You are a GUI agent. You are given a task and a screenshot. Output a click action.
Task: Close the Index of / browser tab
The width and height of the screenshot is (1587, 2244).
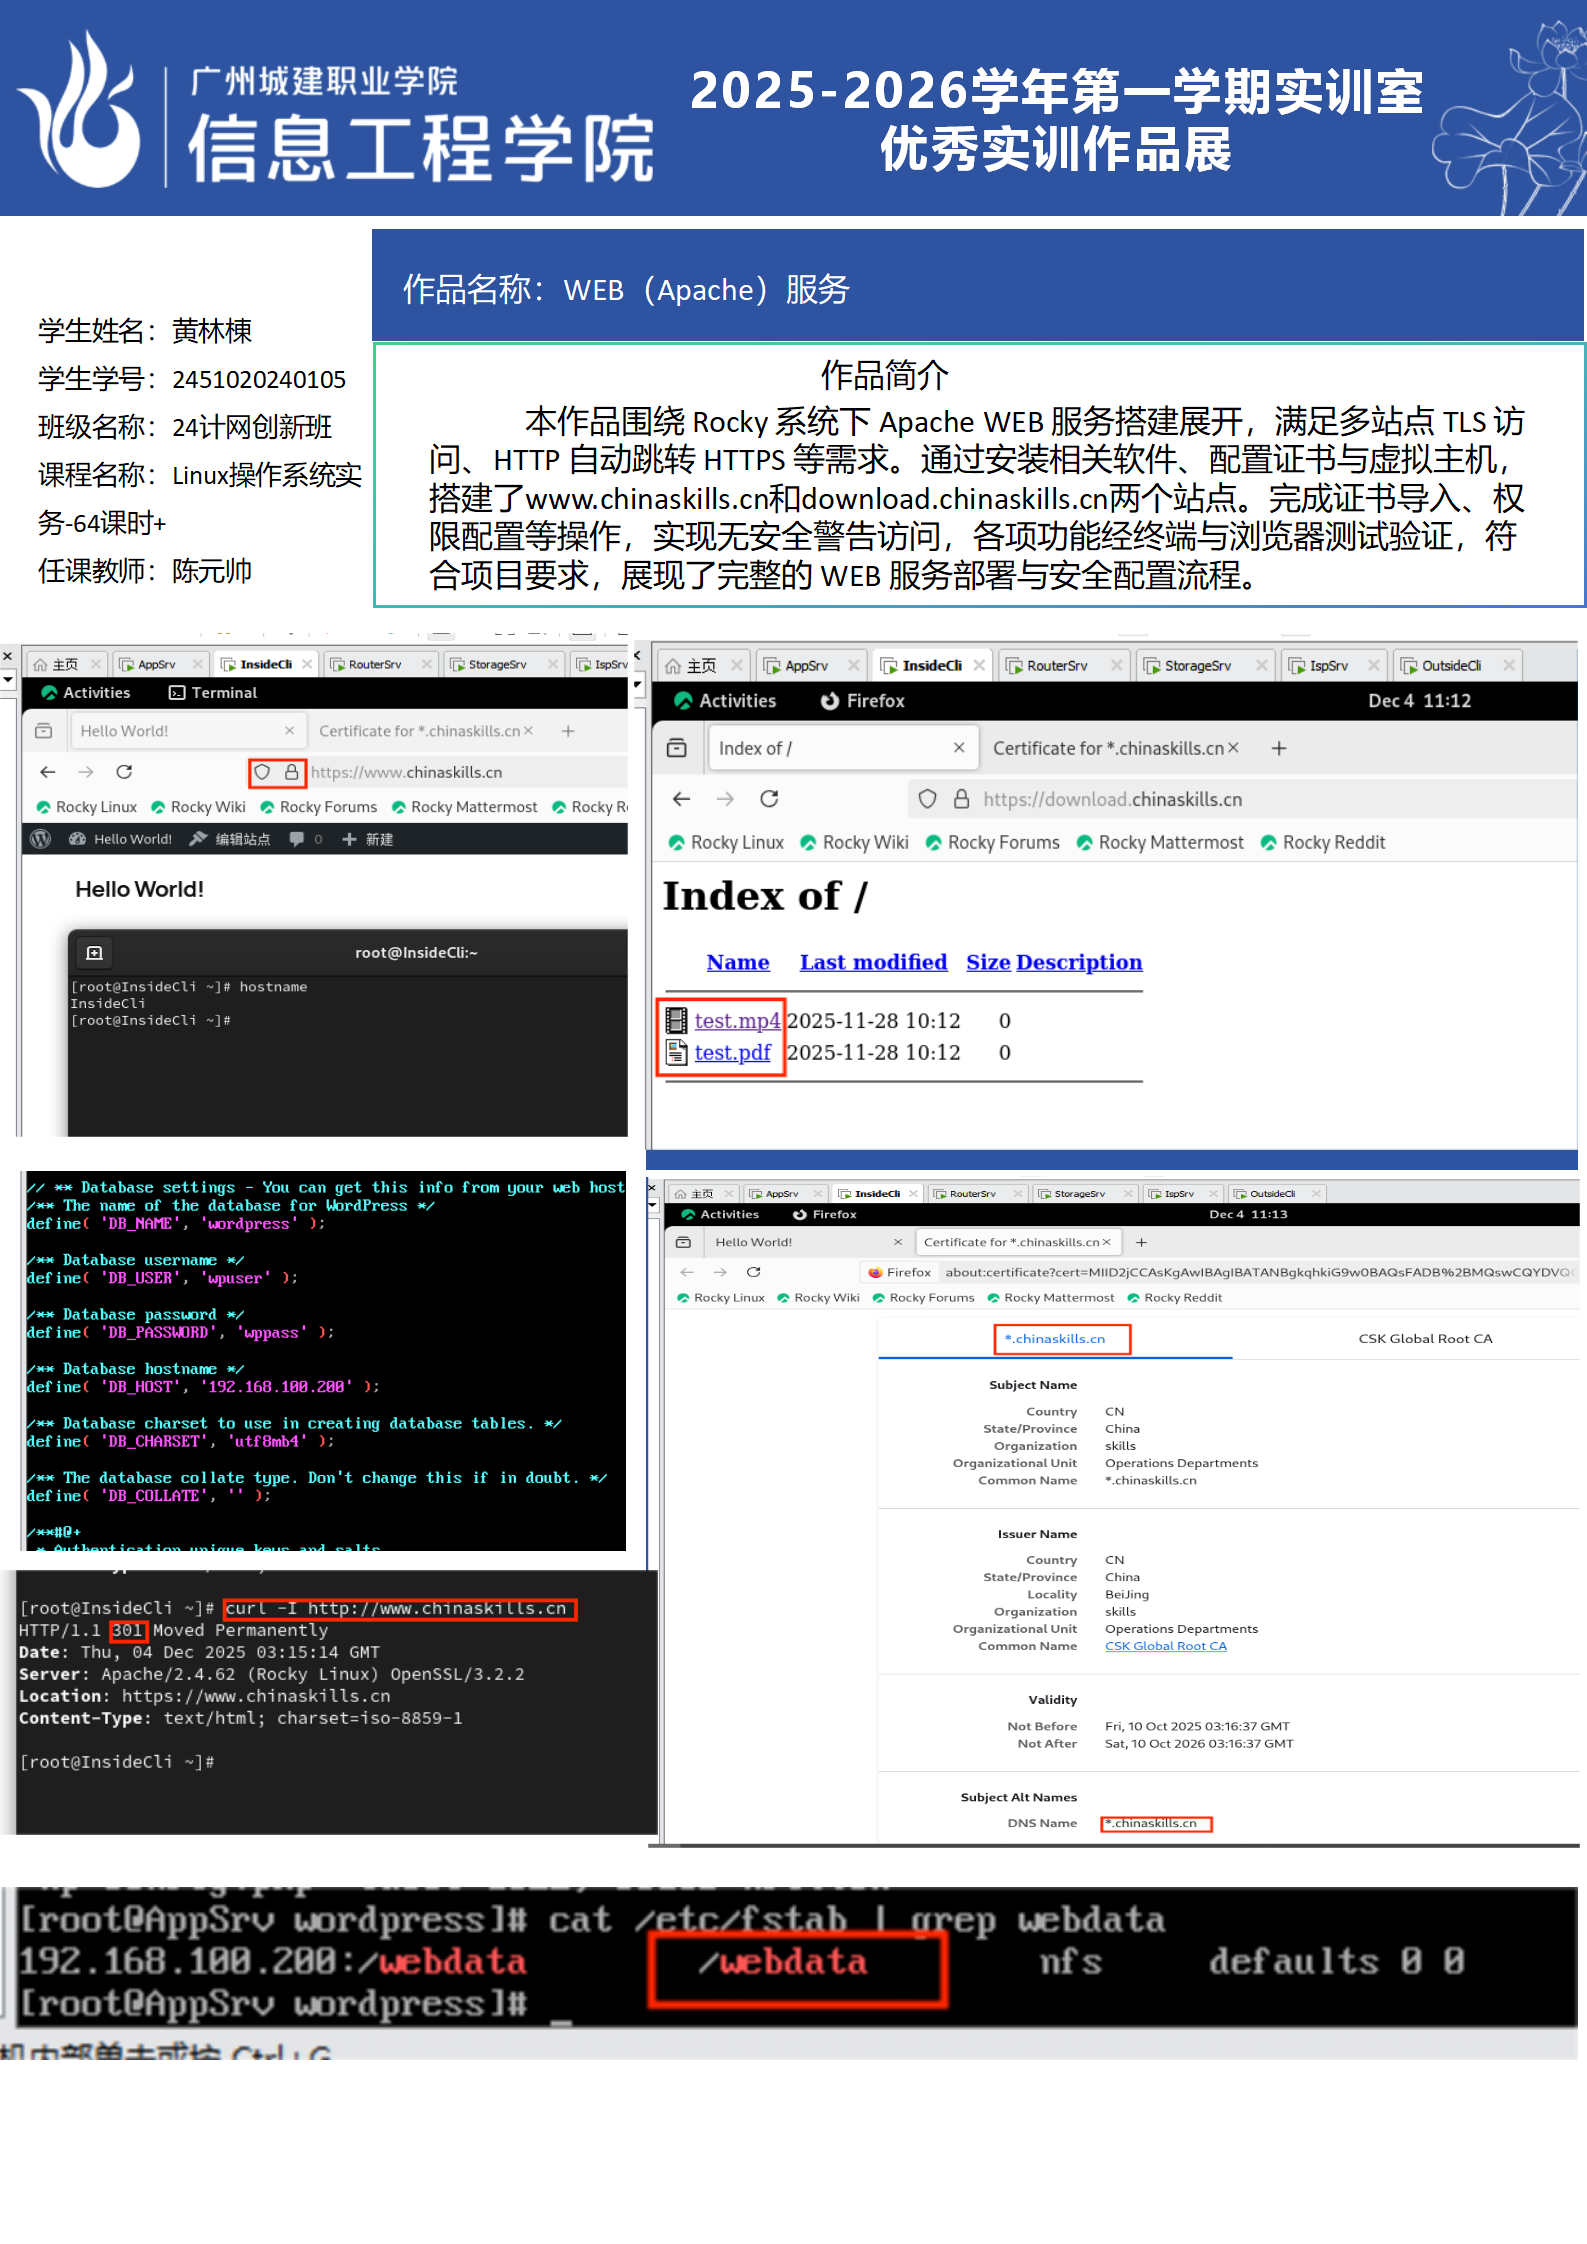point(958,748)
